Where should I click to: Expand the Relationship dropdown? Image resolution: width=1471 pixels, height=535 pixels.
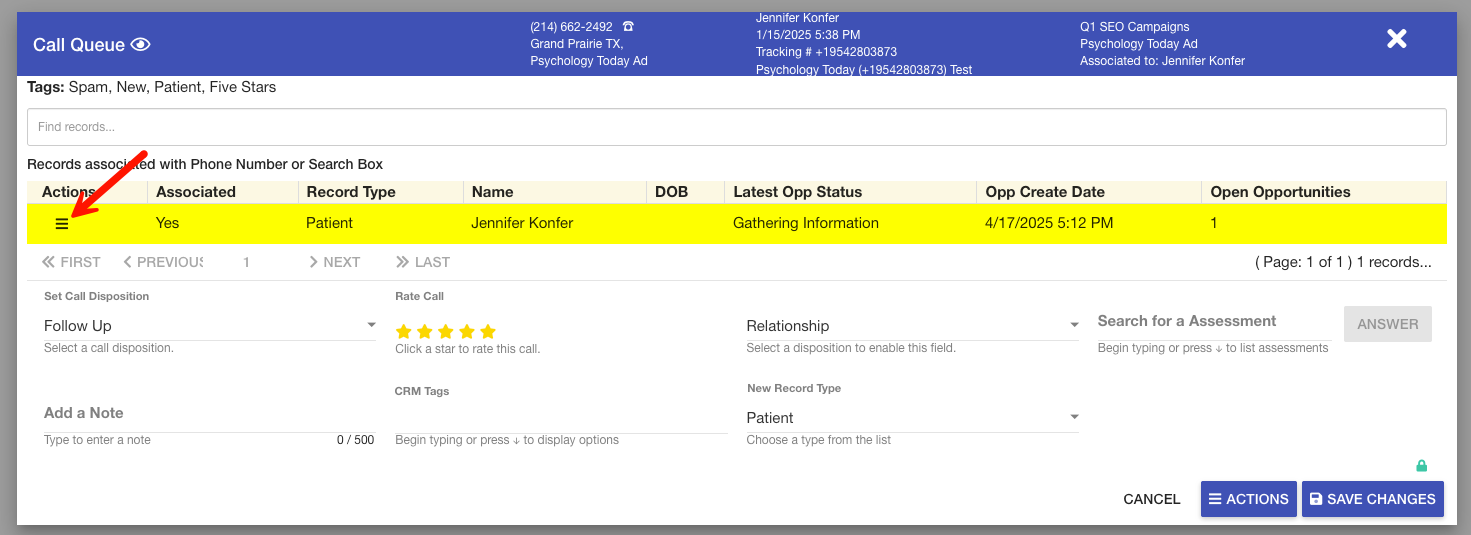pos(912,326)
